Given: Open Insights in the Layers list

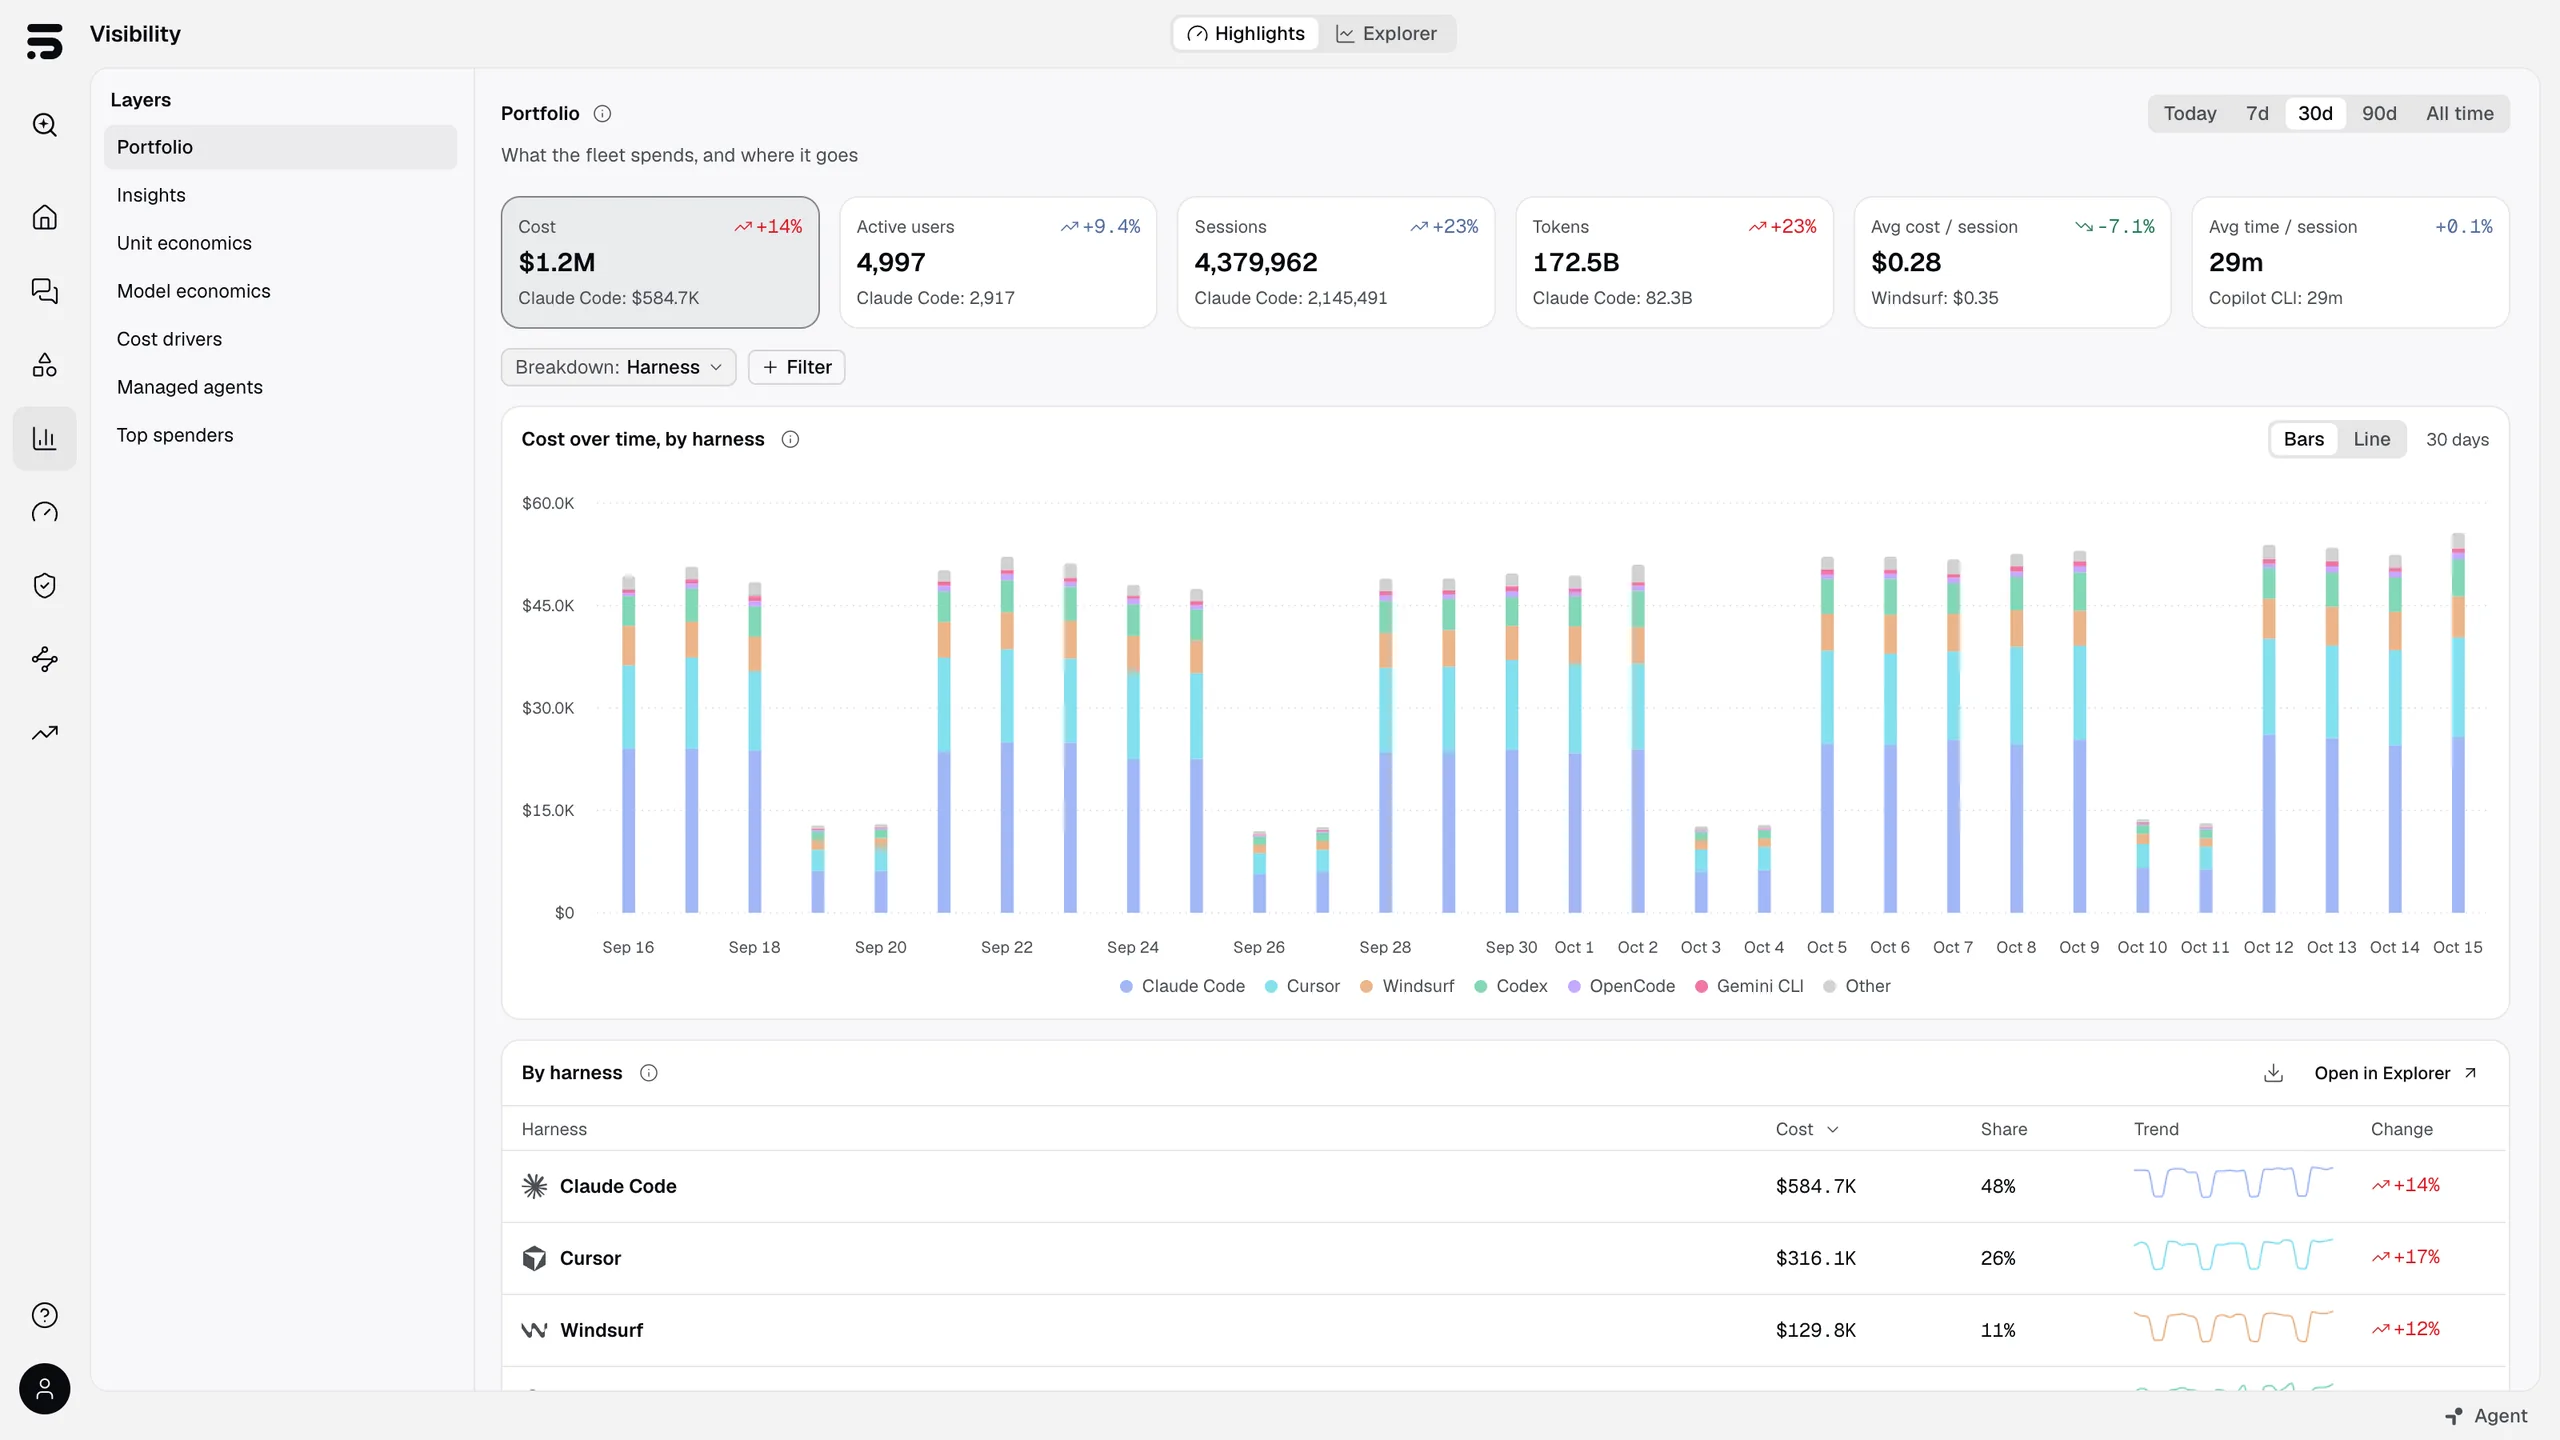Looking at the screenshot, I should [x=280, y=195].
